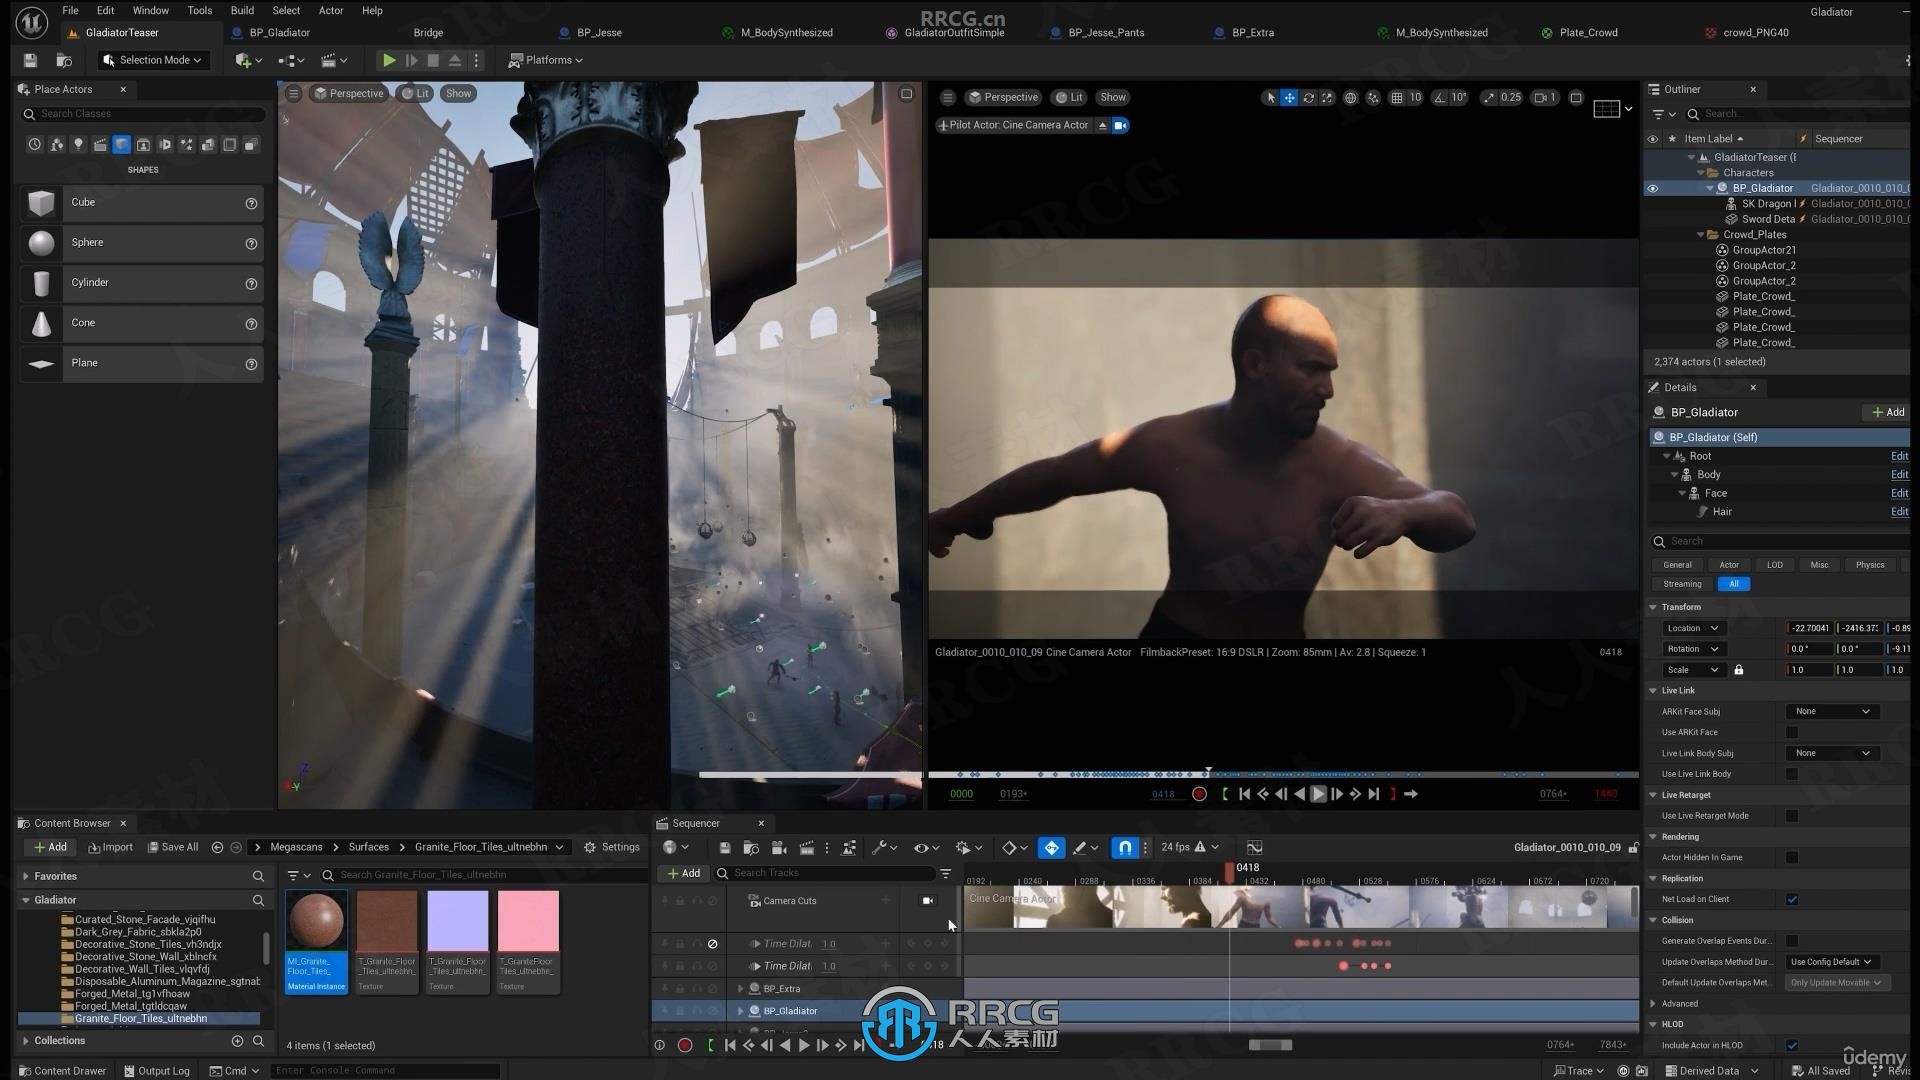
Task: Click the save level icon in main toolbar
Action: point(30,60)
